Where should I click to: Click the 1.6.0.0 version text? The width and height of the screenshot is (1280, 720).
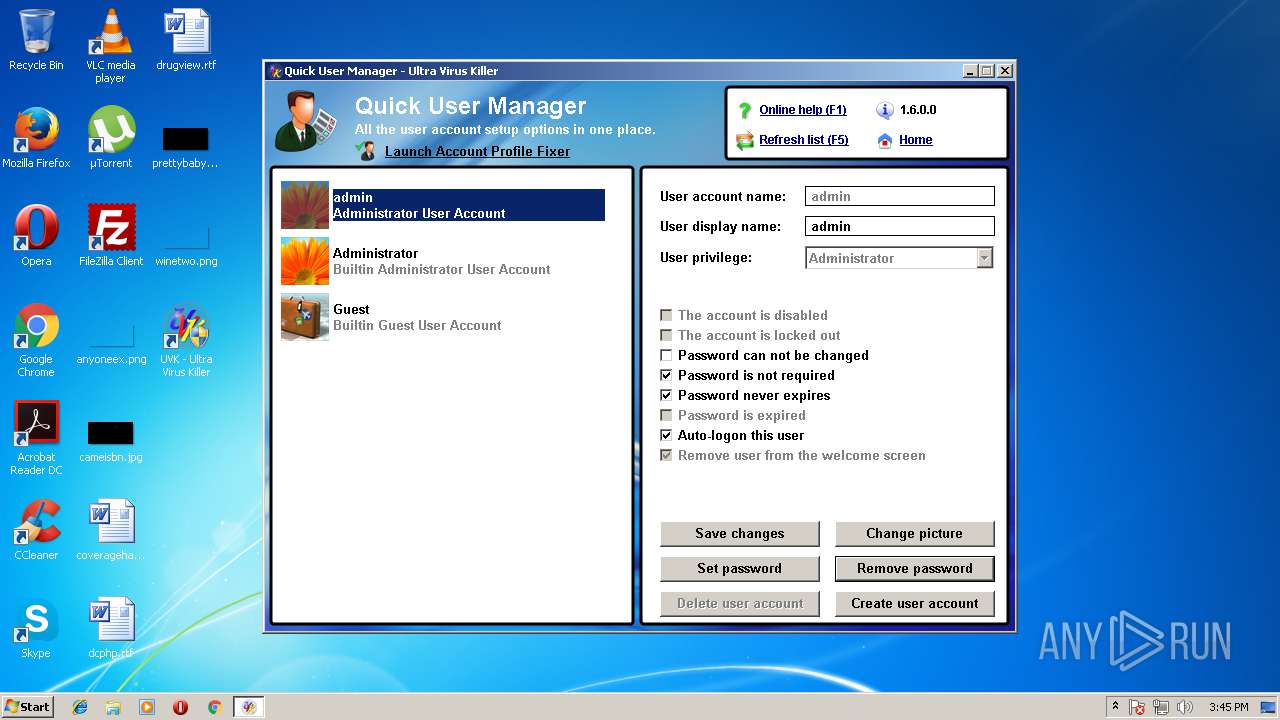(x=918, y=110)
